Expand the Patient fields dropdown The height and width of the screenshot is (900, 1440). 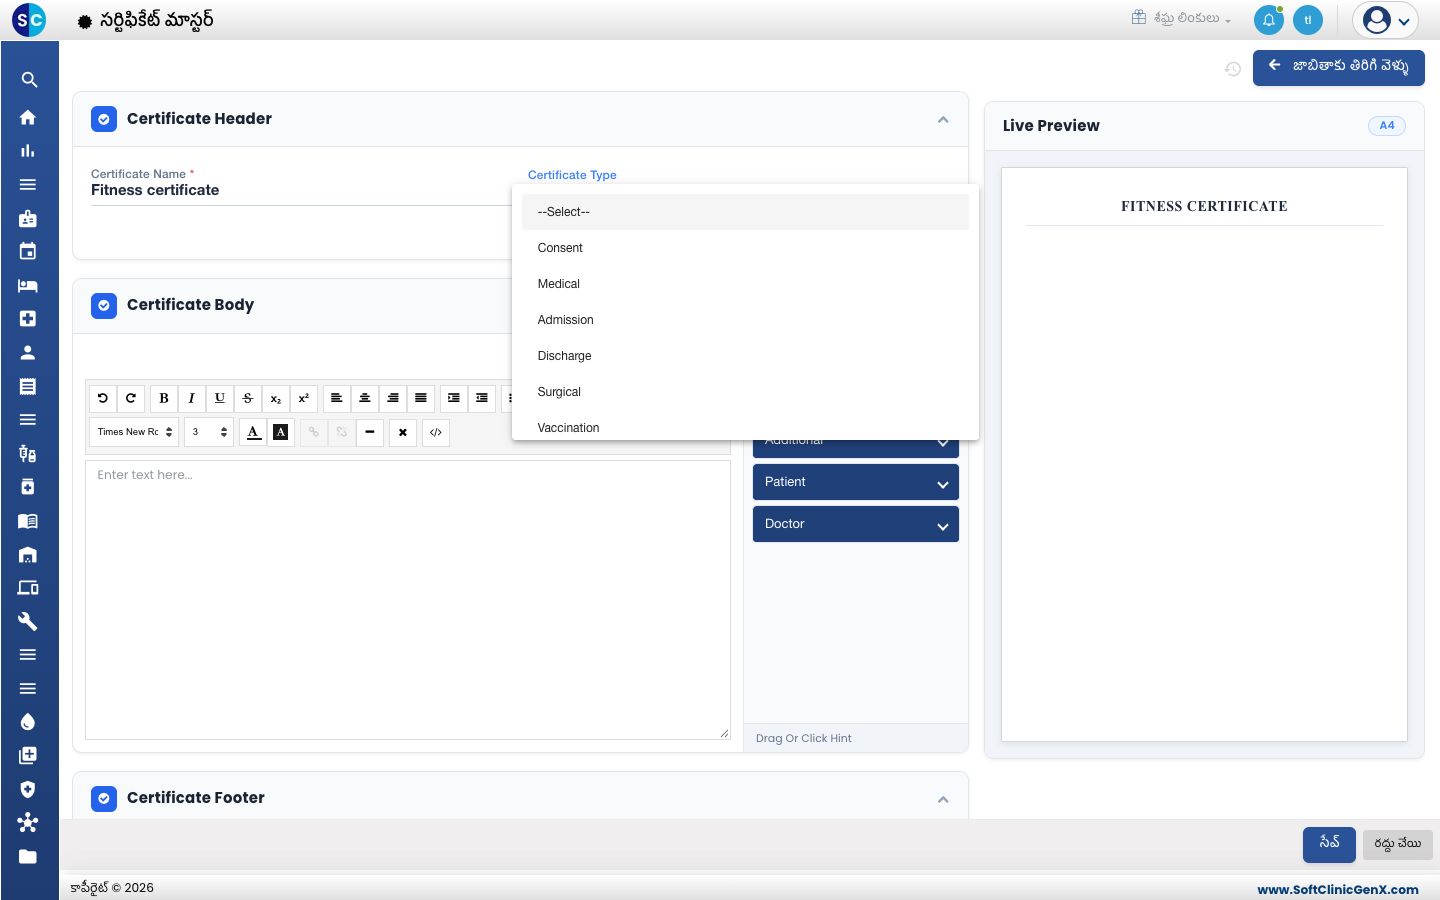click(x=856, y=482)
